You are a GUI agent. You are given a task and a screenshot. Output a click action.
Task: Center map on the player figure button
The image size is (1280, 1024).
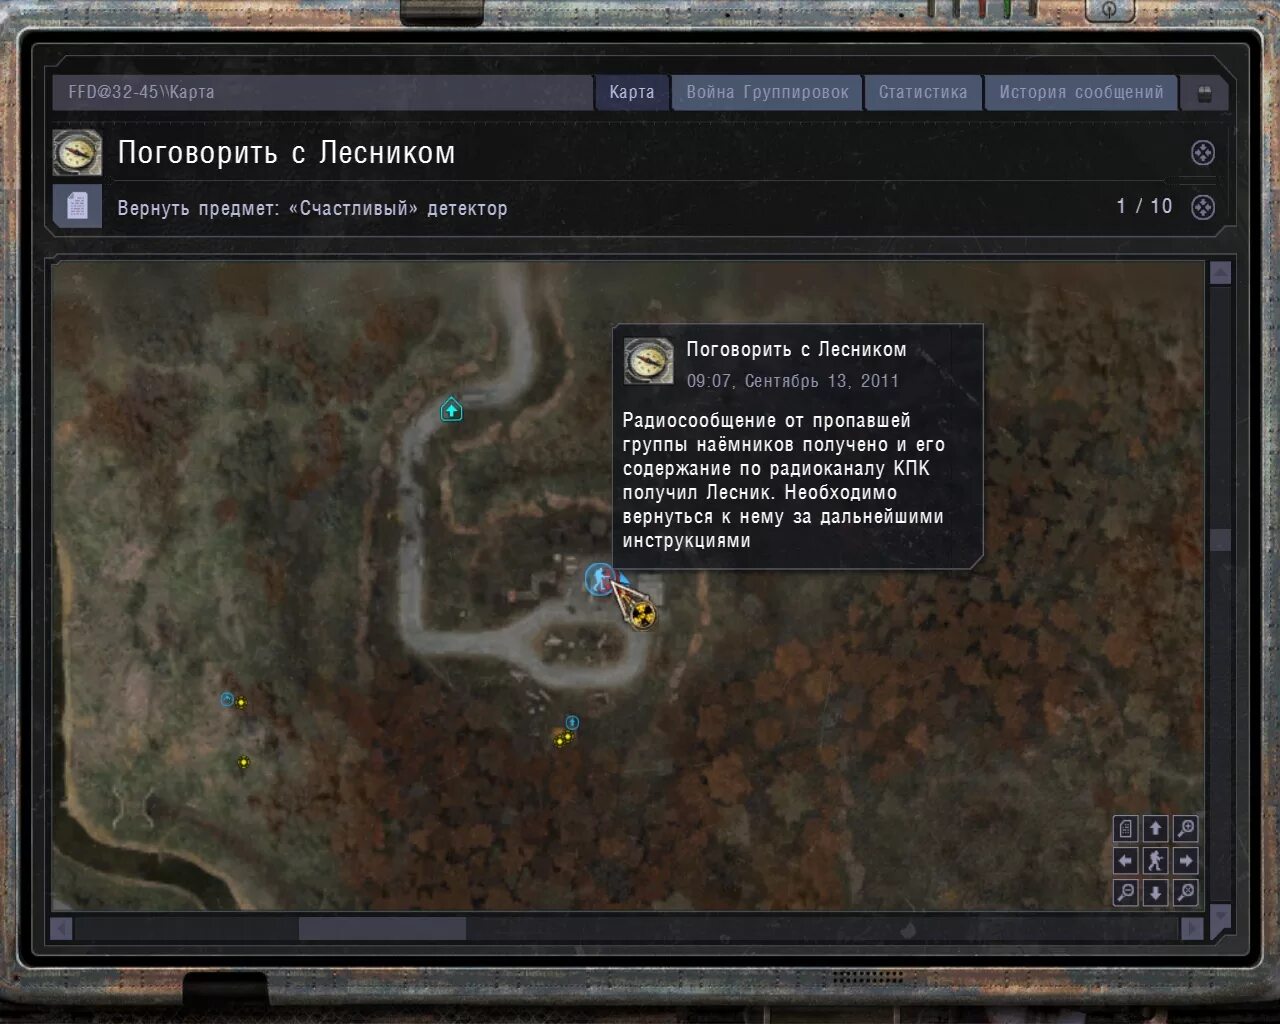pos(1156,861)
